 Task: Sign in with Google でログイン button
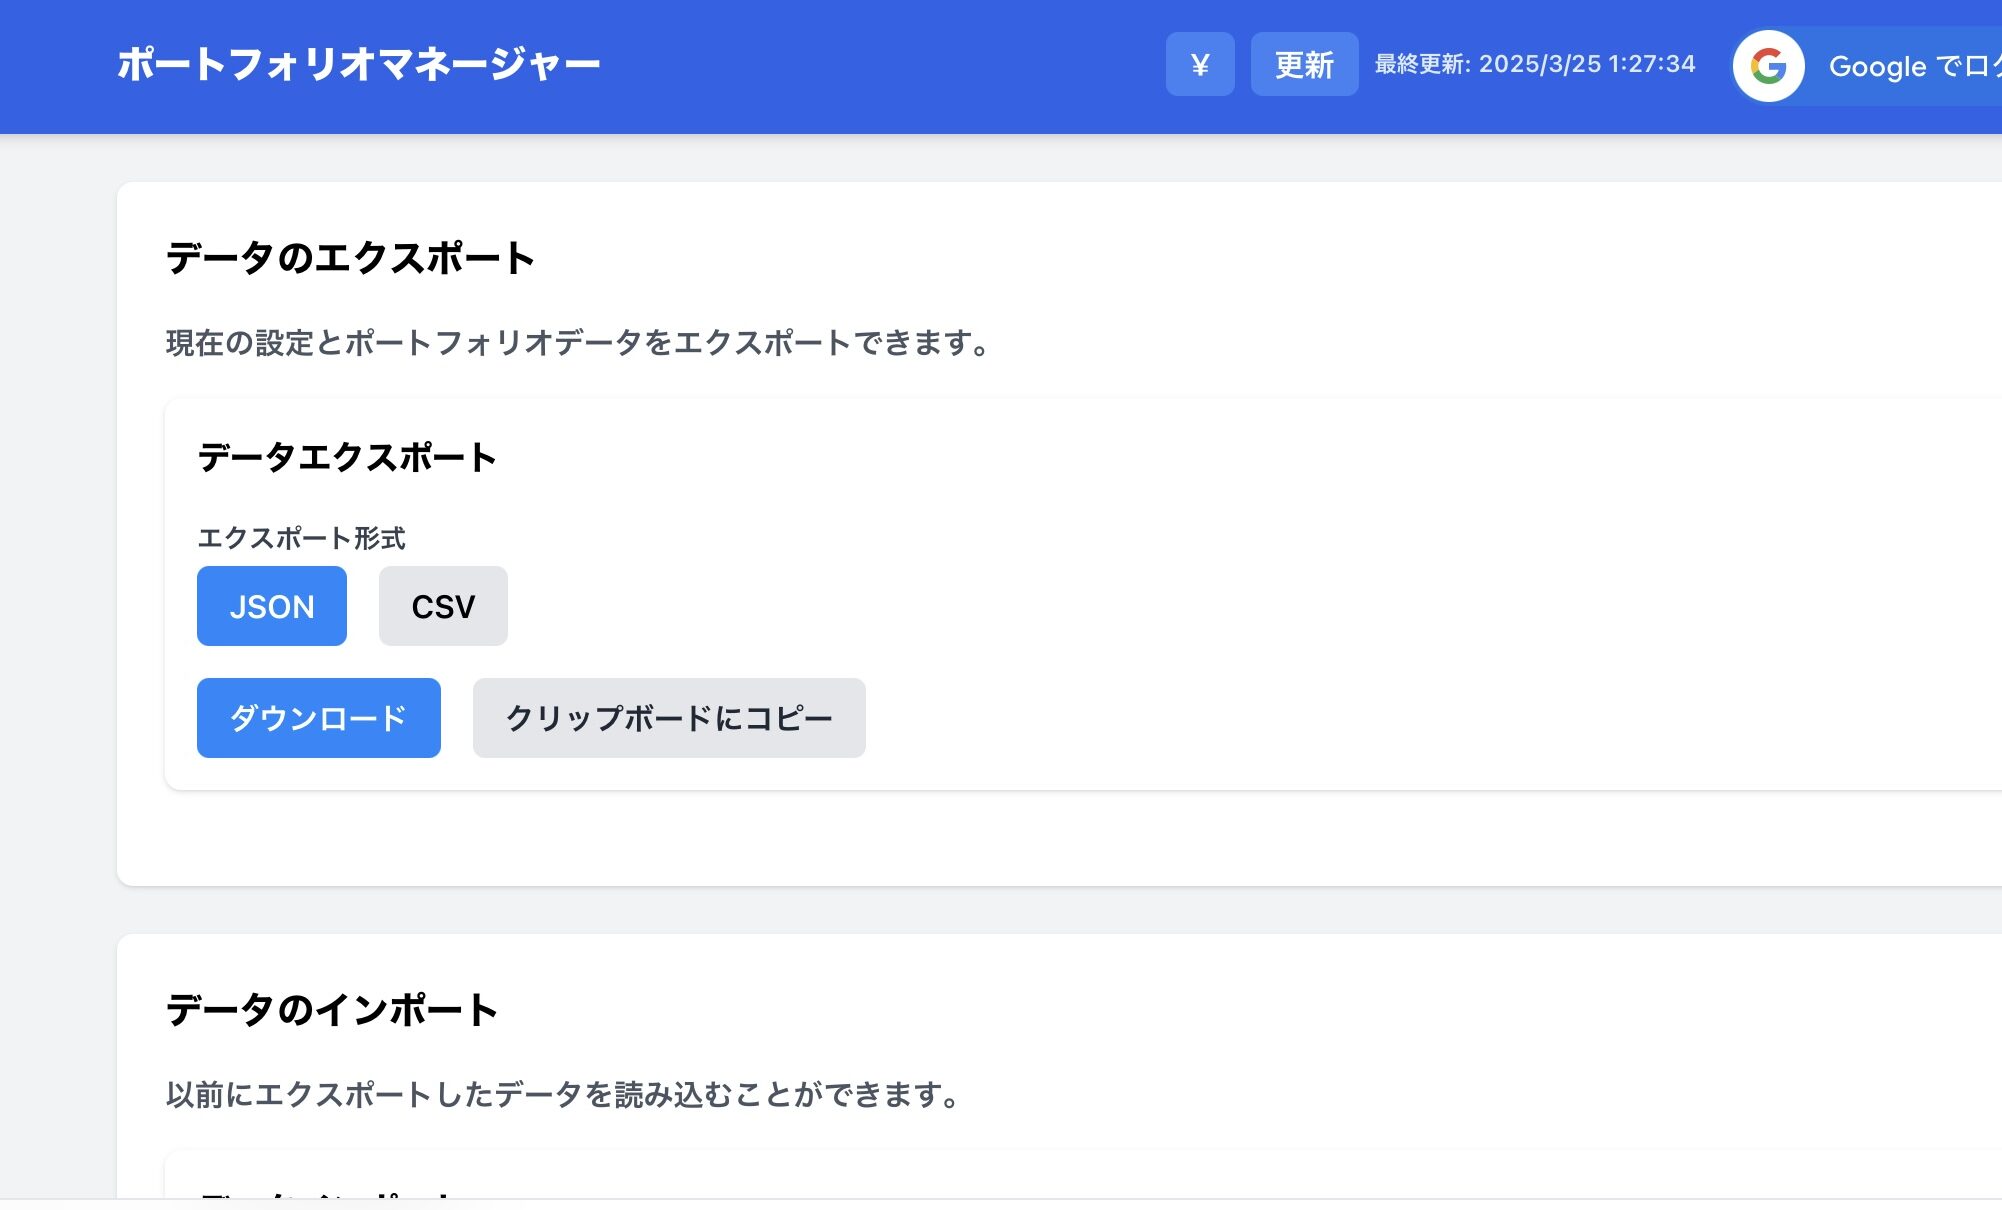point(1867,66)
